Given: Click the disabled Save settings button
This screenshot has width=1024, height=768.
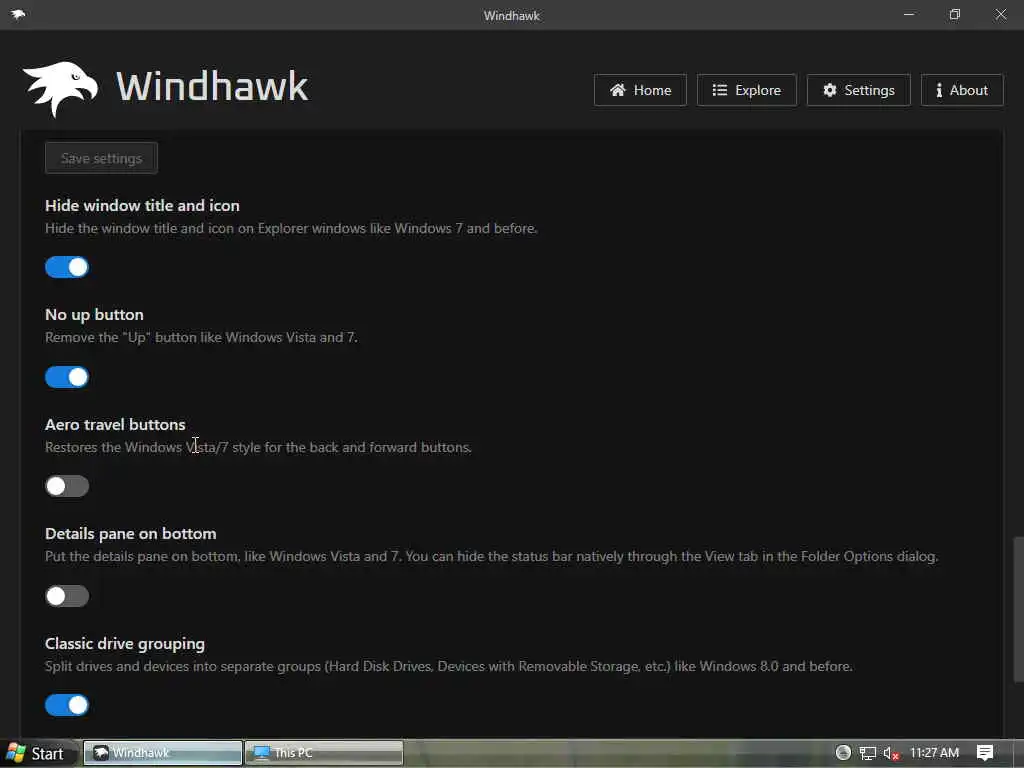Looking at the screenshot, I should (101, 158).
